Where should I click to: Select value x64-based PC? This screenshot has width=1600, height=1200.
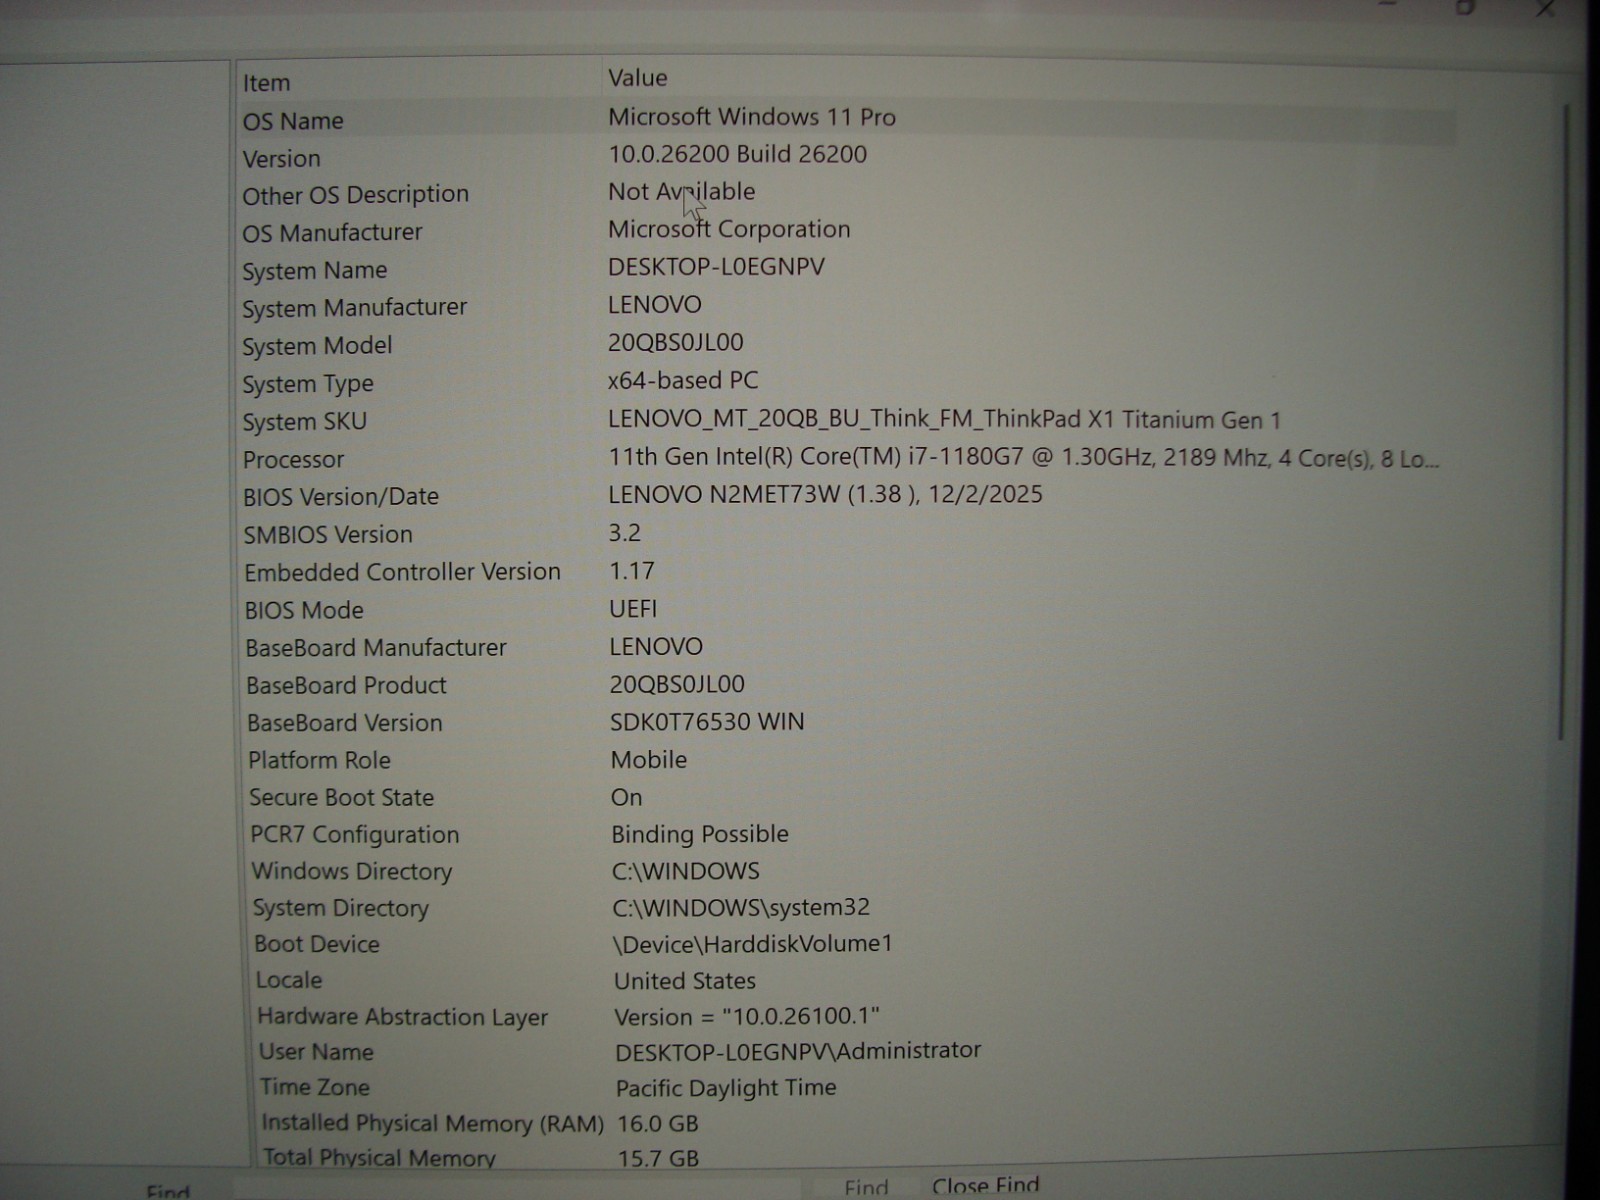683,381
